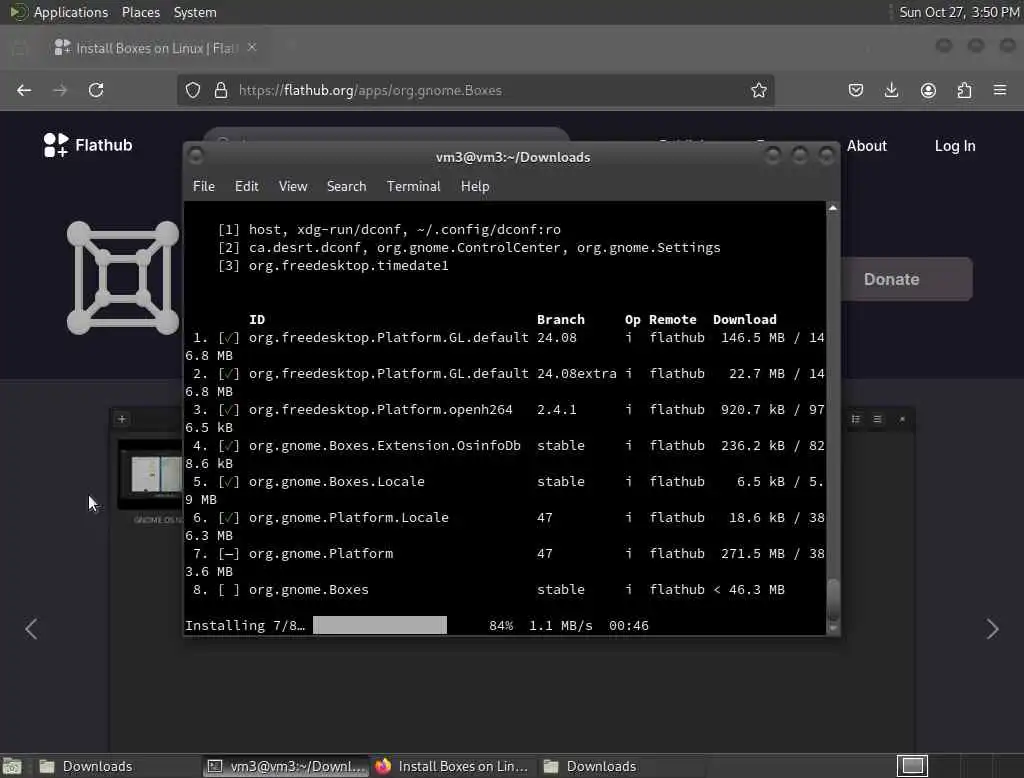Click the installation progress bar in terminal

point(380,625)
